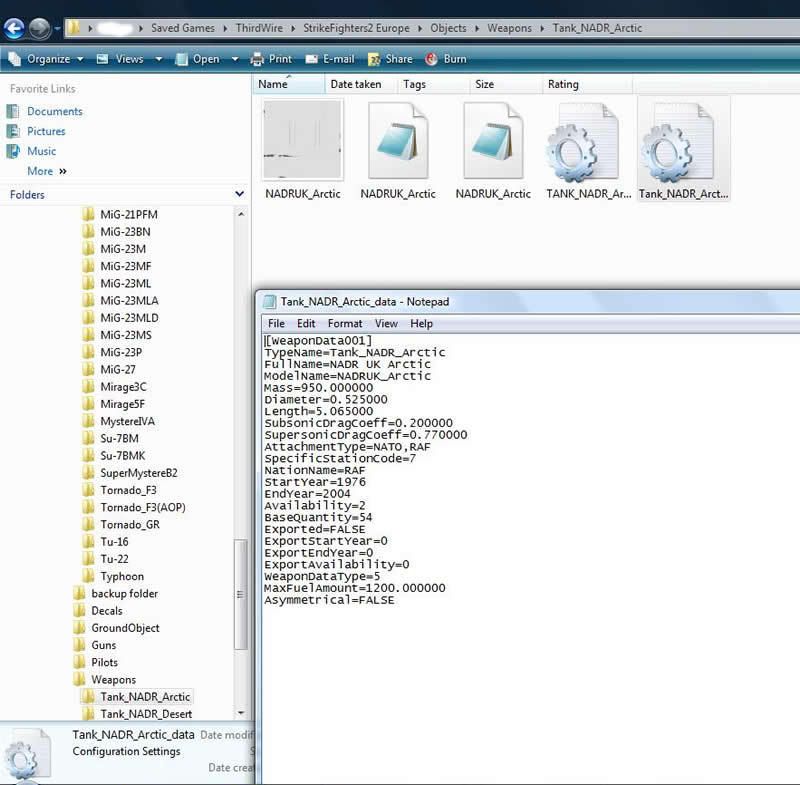800x785 pixels.
Task: Click the folder tree scroll up arrow
Action: [x=241, y=214]
